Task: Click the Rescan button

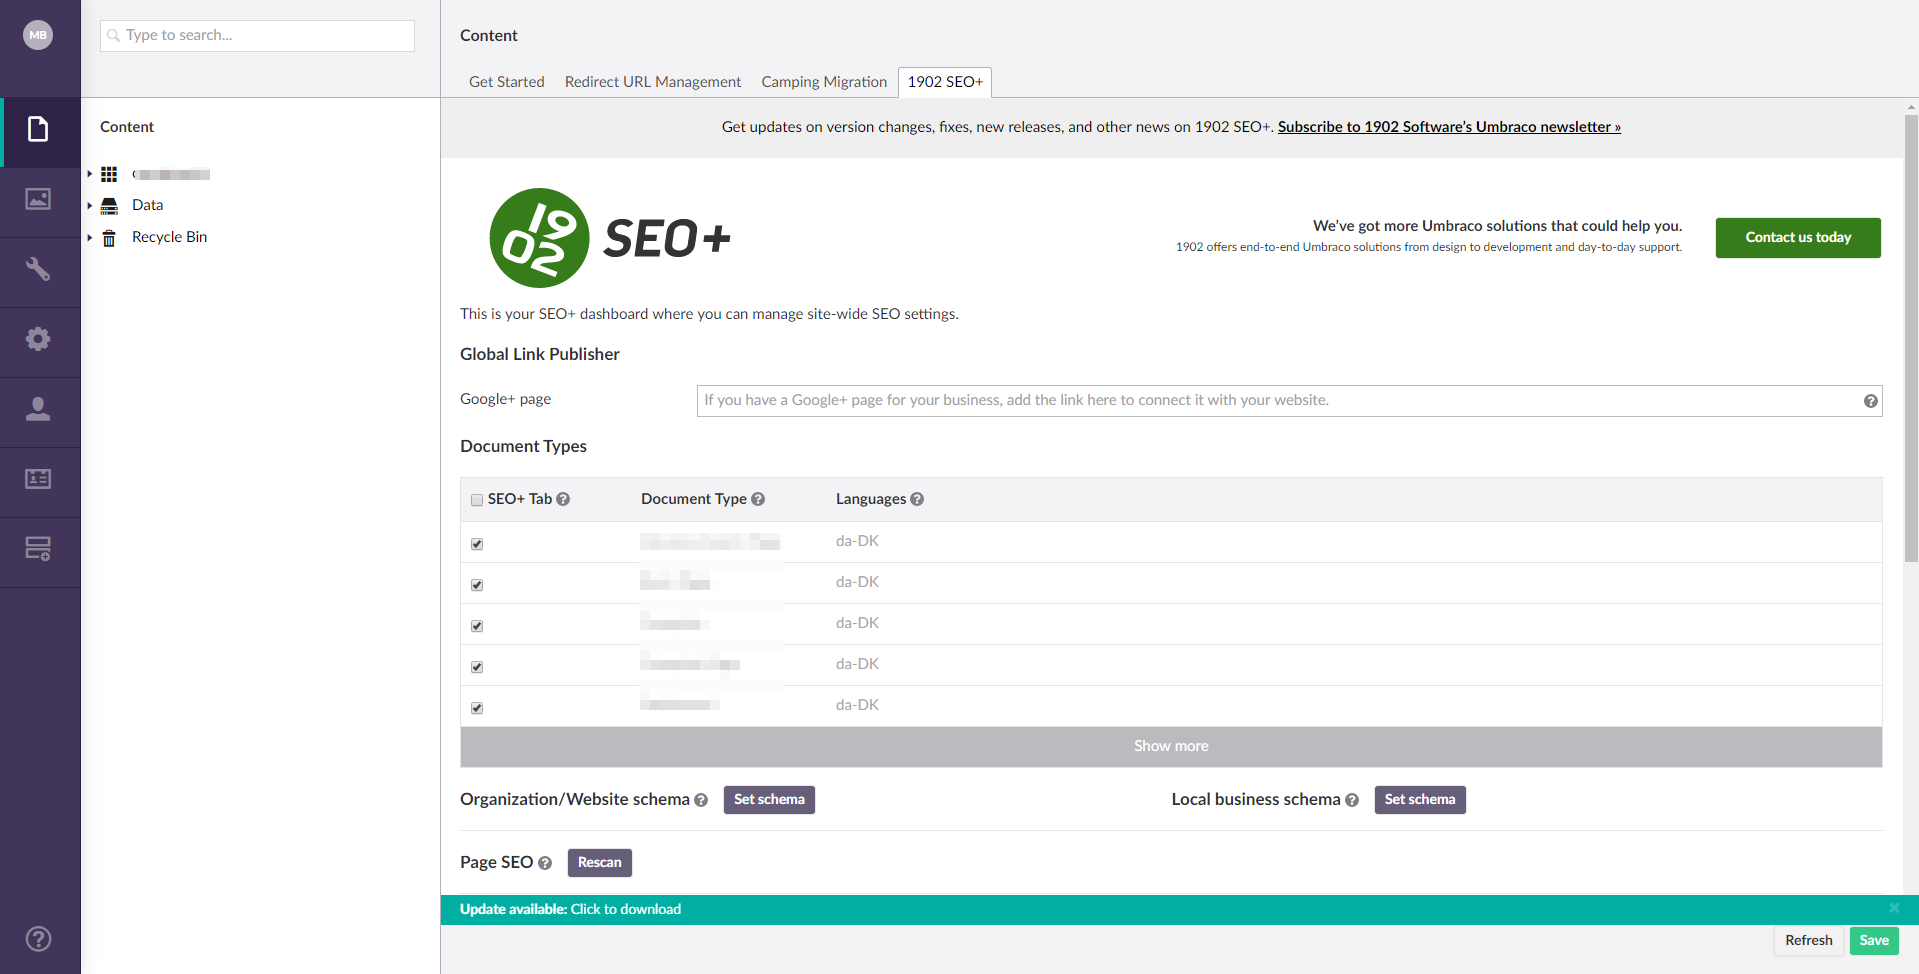Action: pyautogui.click(x=600, y=863)
